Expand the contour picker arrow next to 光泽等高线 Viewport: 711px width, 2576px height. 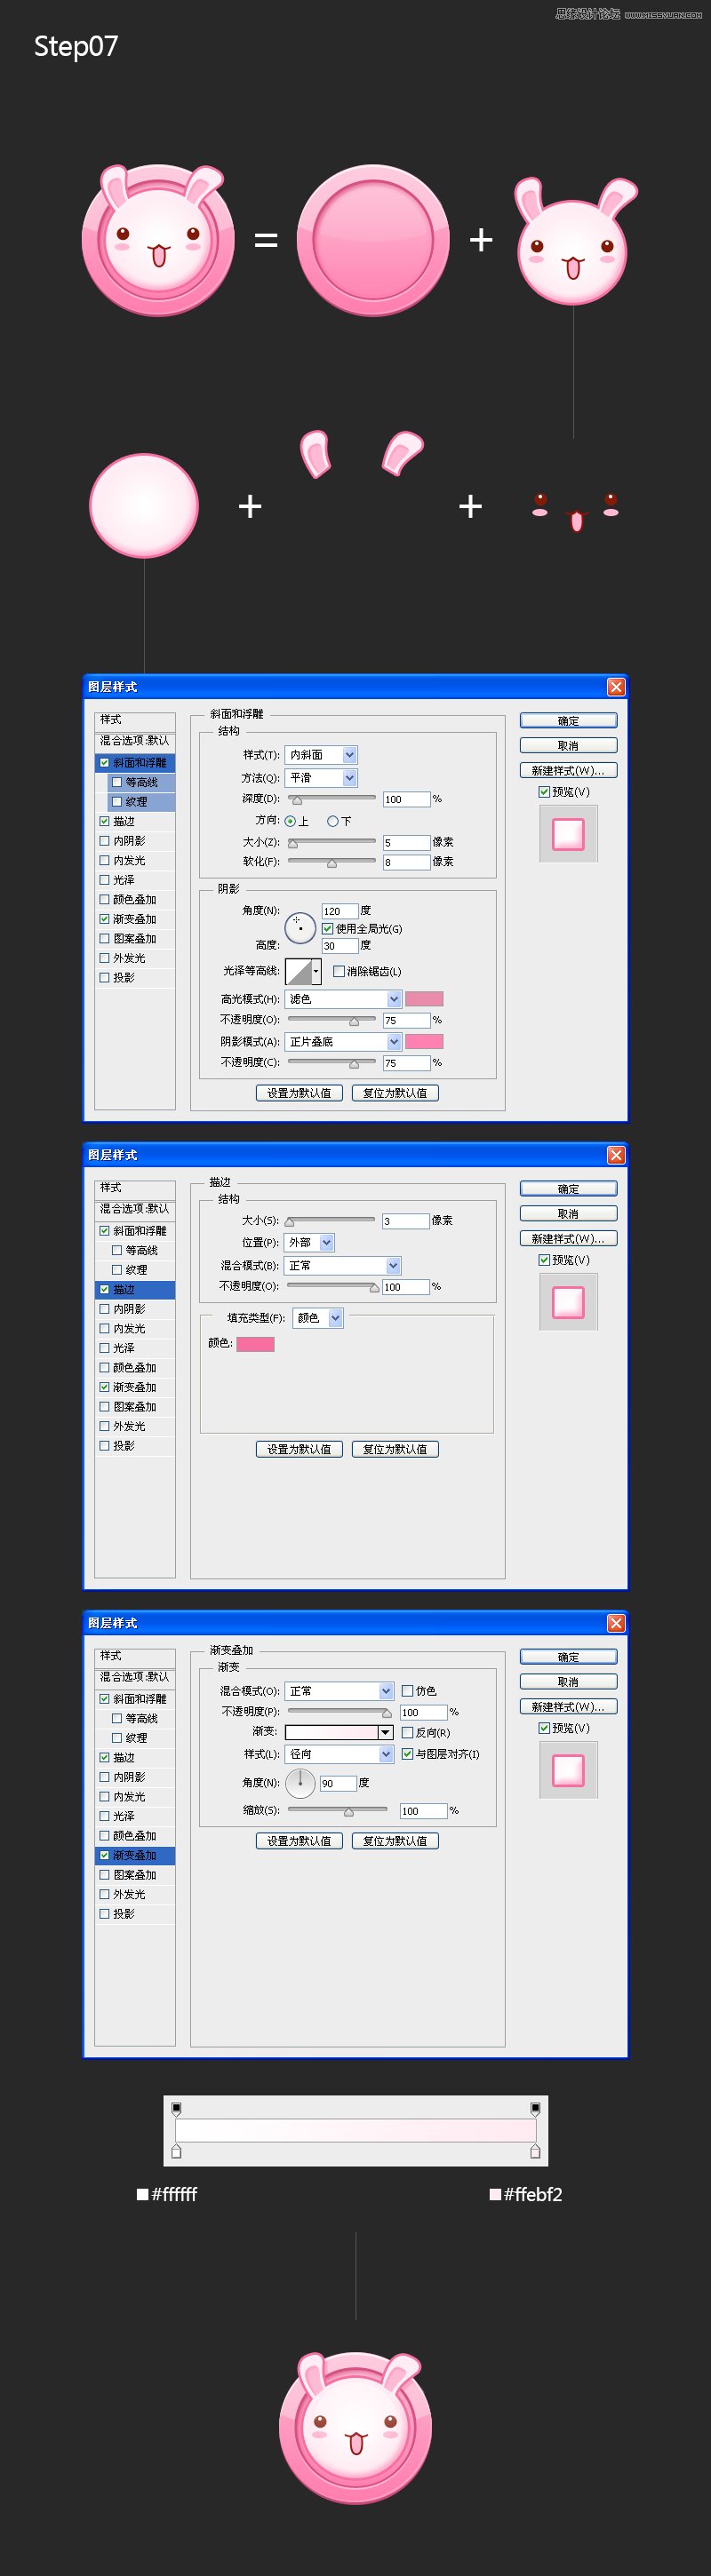(x=316, y=971)
